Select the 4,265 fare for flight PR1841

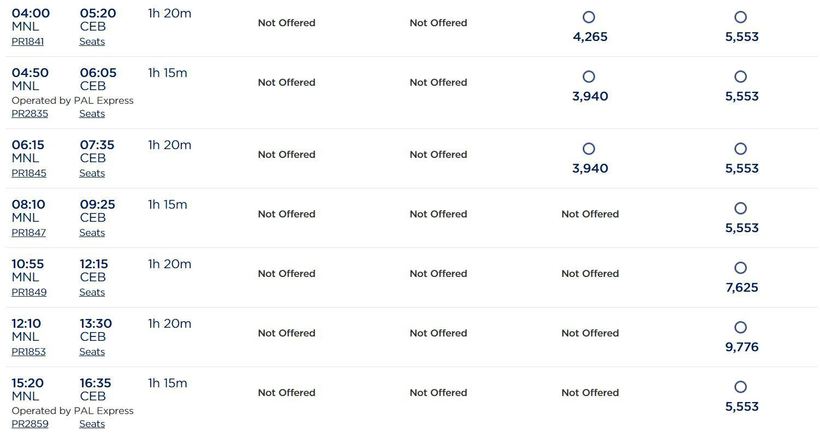tap(588, 17)
